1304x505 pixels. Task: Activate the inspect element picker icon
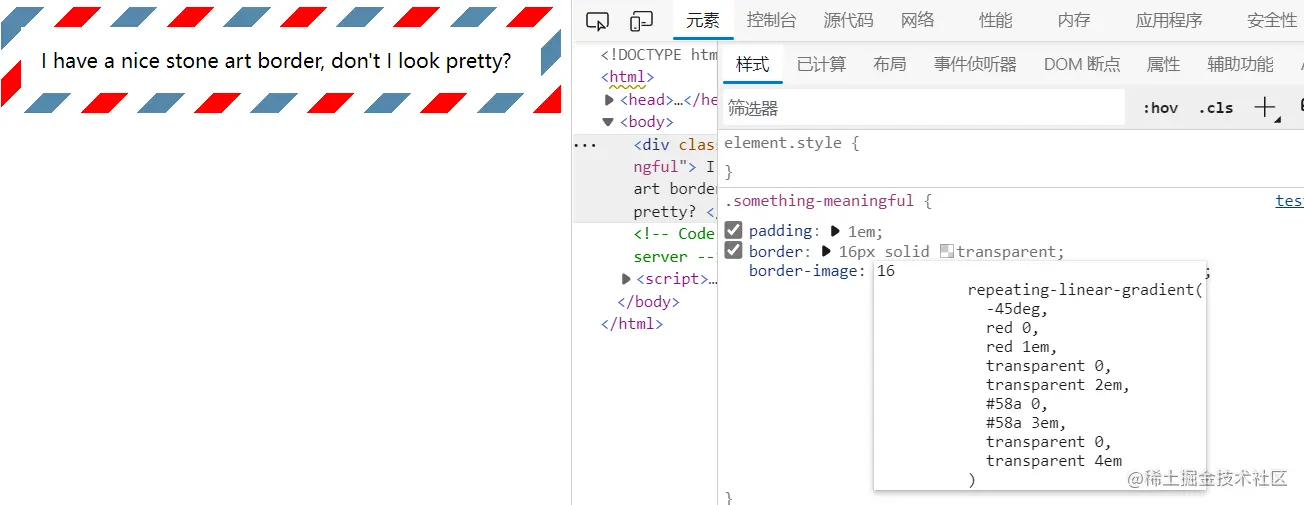tap(597, 21)
